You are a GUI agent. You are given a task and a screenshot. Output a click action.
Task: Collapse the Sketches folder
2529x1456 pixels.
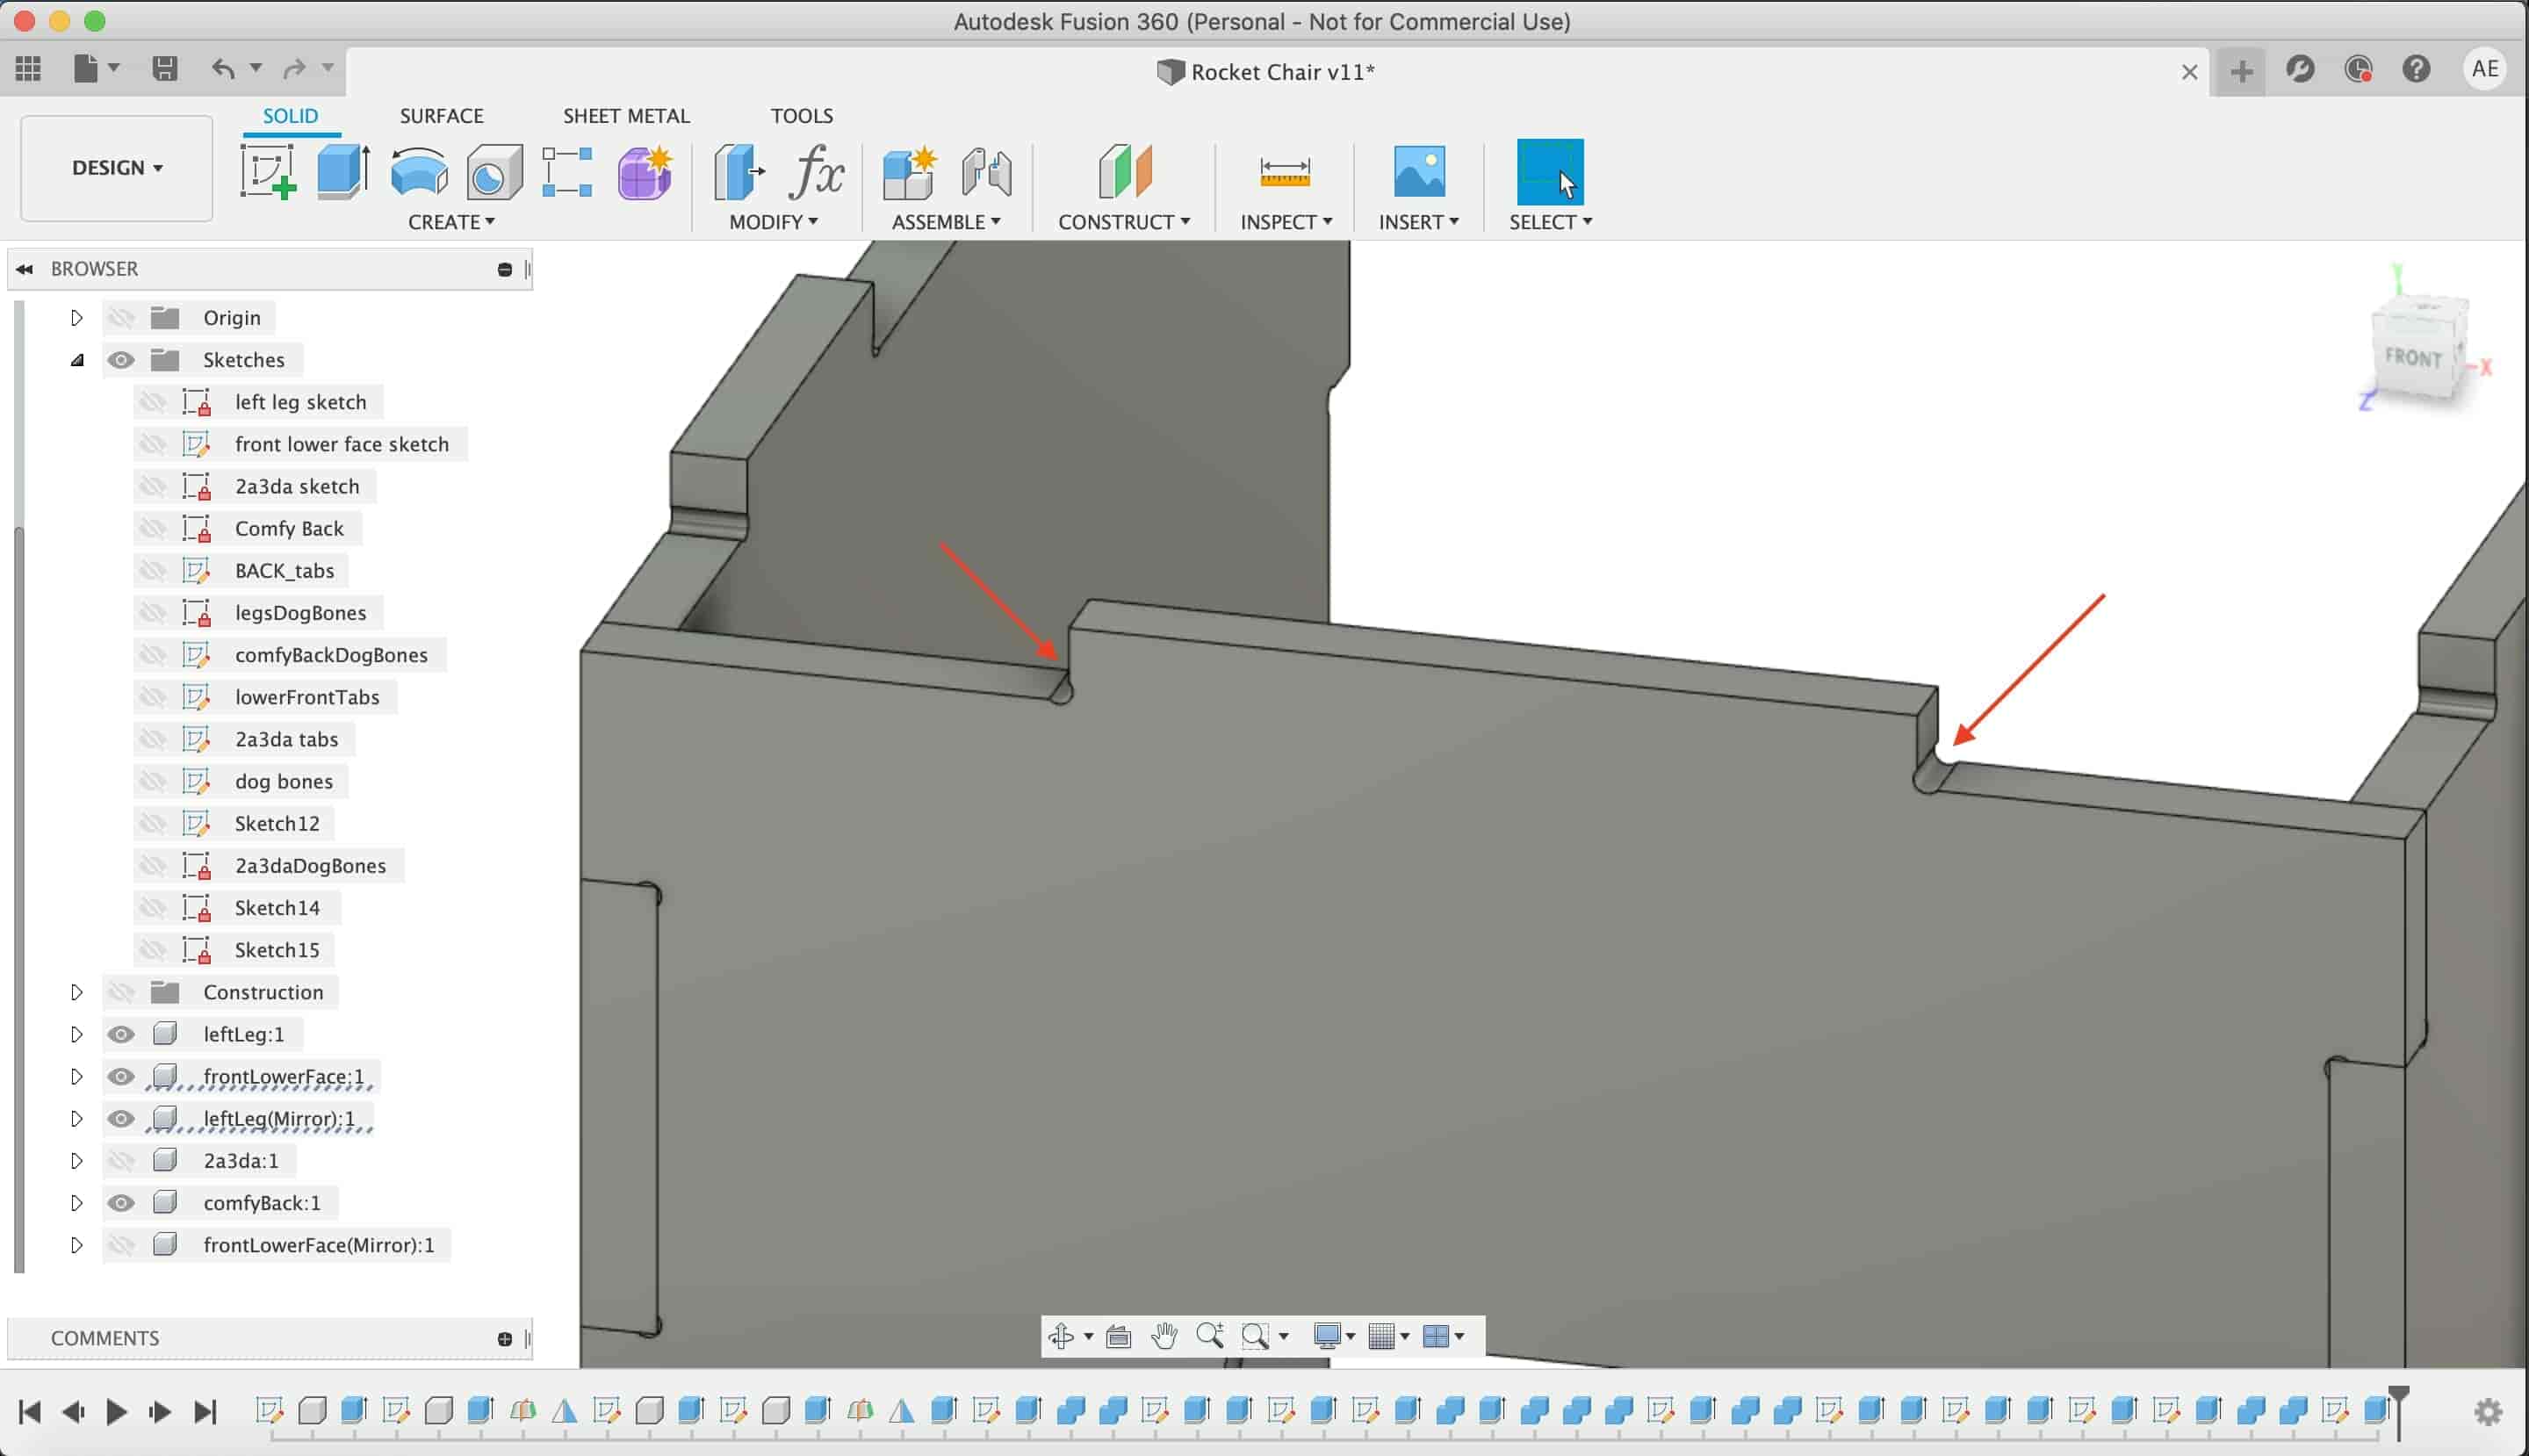pyautogui.click(x=77, y=360)
